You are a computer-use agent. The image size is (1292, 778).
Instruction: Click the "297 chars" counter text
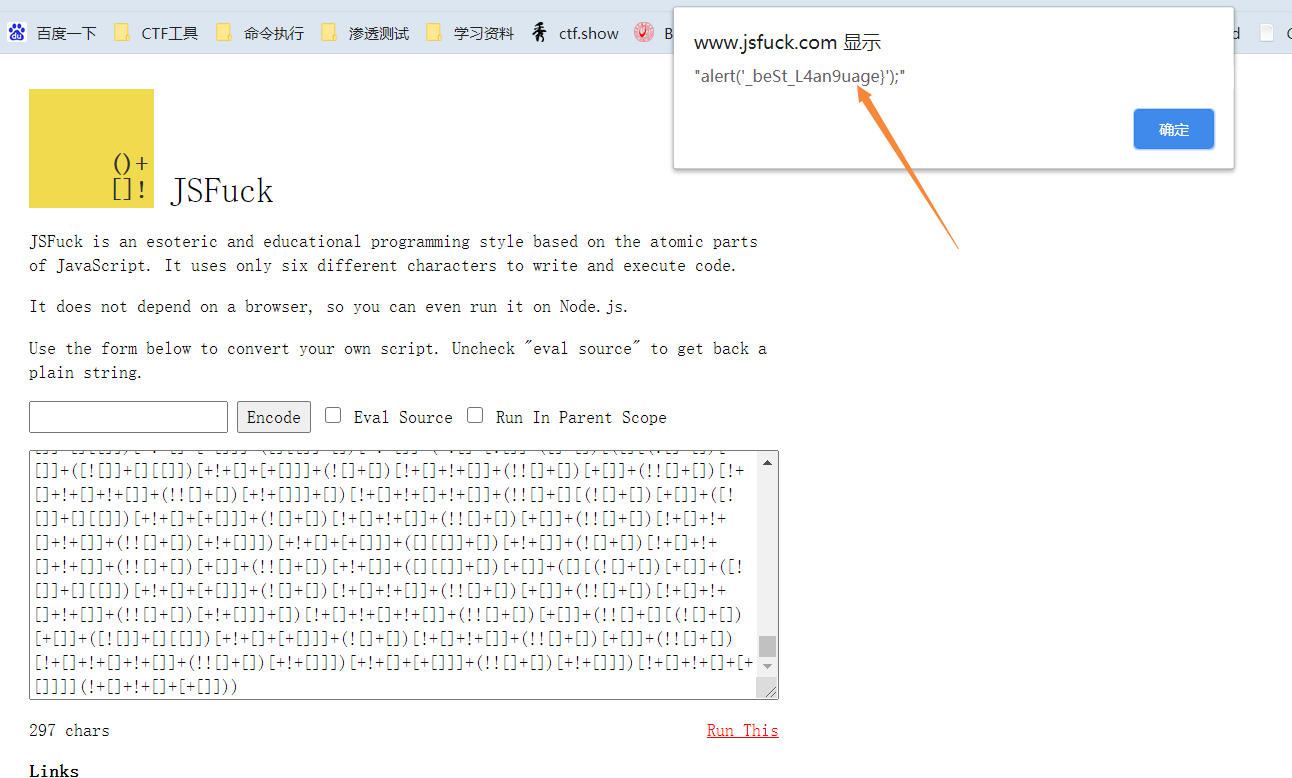[x=69, y=731]
